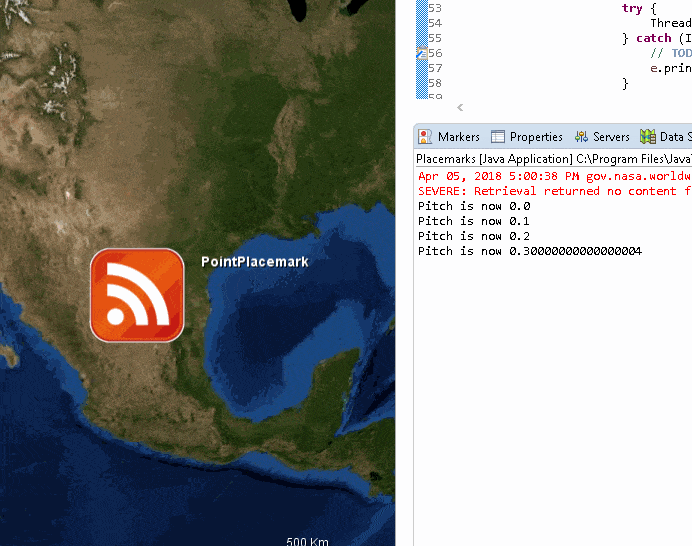Click console line 'Pitch is now 0.2'
The width and height of the screenshot is (692, 546).
point(474,236)
